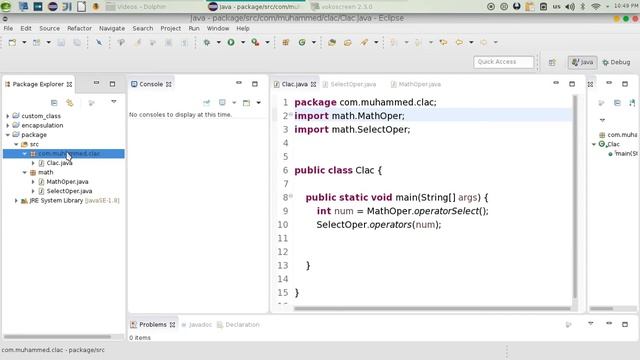Click the Last Edit Location arrow icon
640x360 pixels.
(443, 42)
